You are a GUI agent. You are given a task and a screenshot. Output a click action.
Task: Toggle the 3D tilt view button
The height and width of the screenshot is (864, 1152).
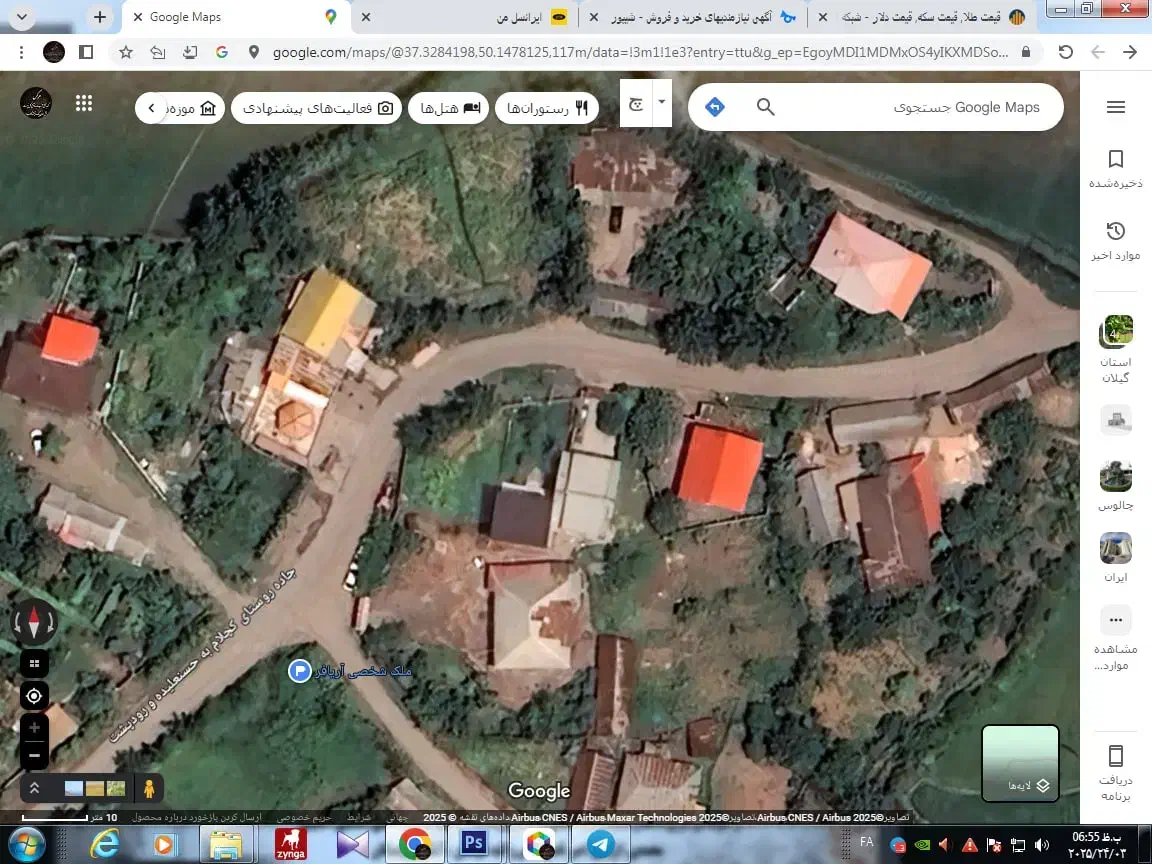(34, 663)
